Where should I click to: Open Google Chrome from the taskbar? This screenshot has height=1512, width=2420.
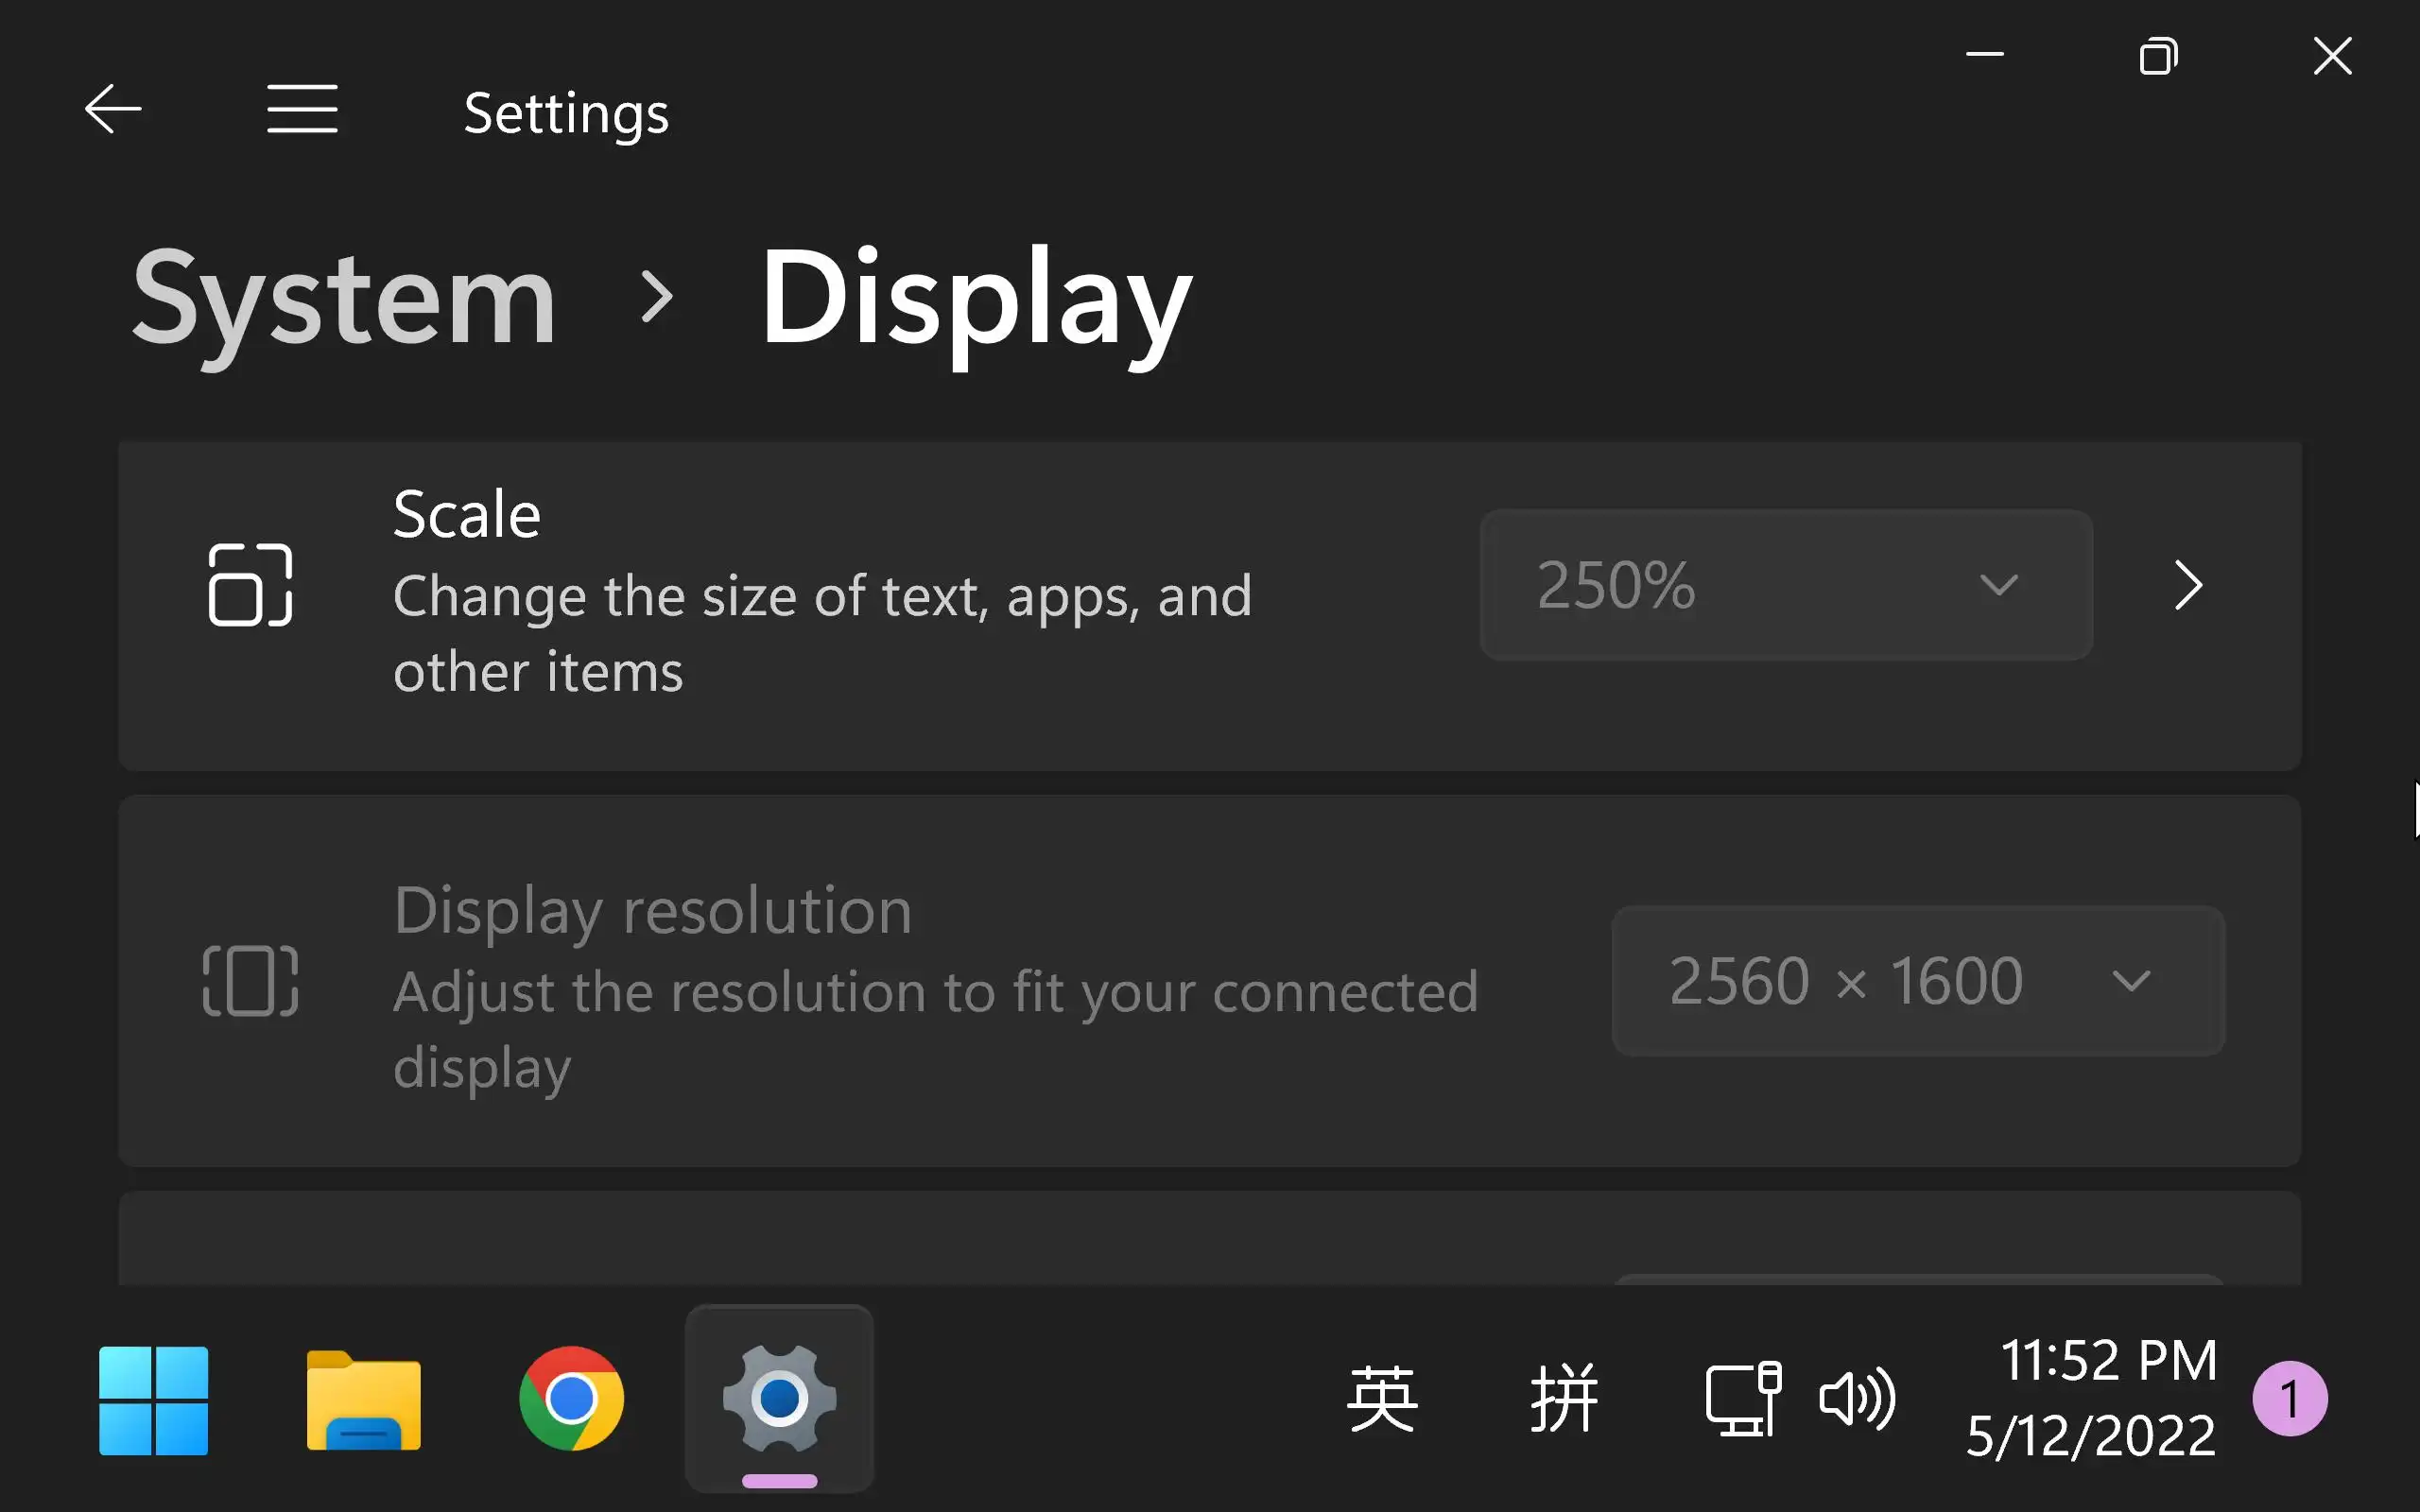click(x=571, y=1398)
